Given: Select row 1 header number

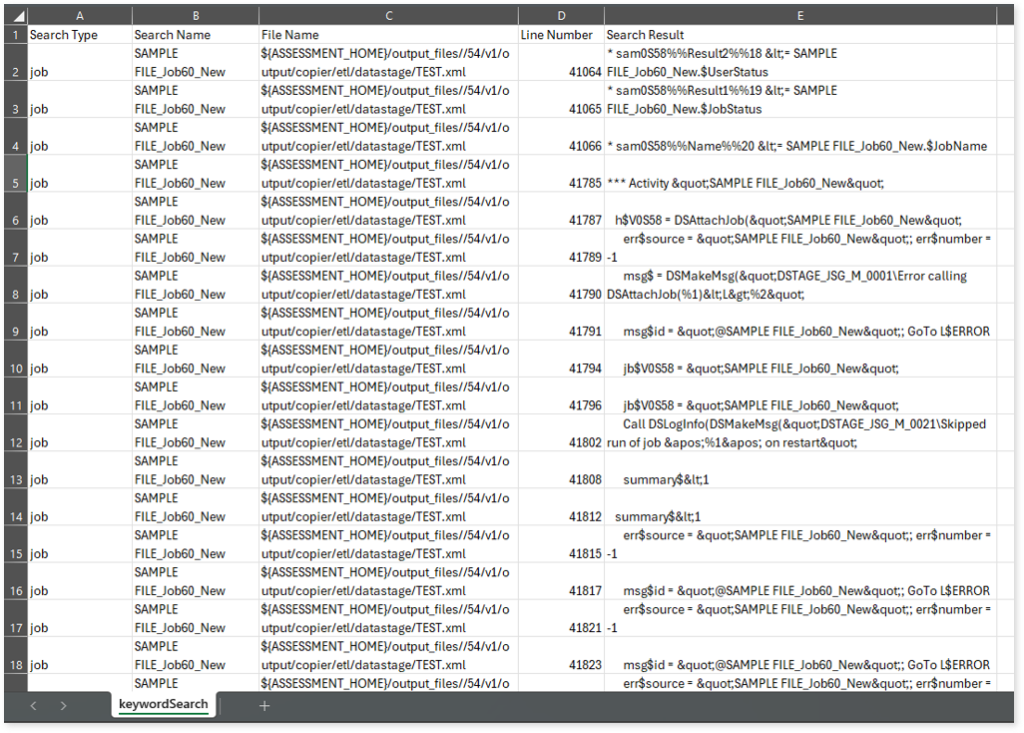Looking at the screenshot, I should pyautogui.click(x=15, y=35).
